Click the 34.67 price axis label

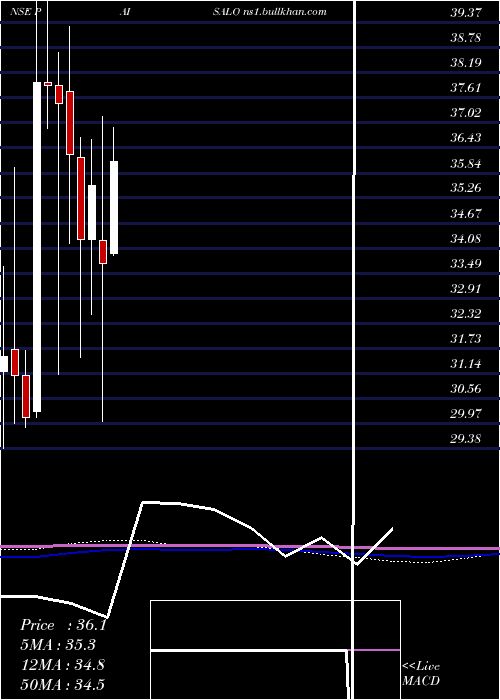click(x=466, y=213)
